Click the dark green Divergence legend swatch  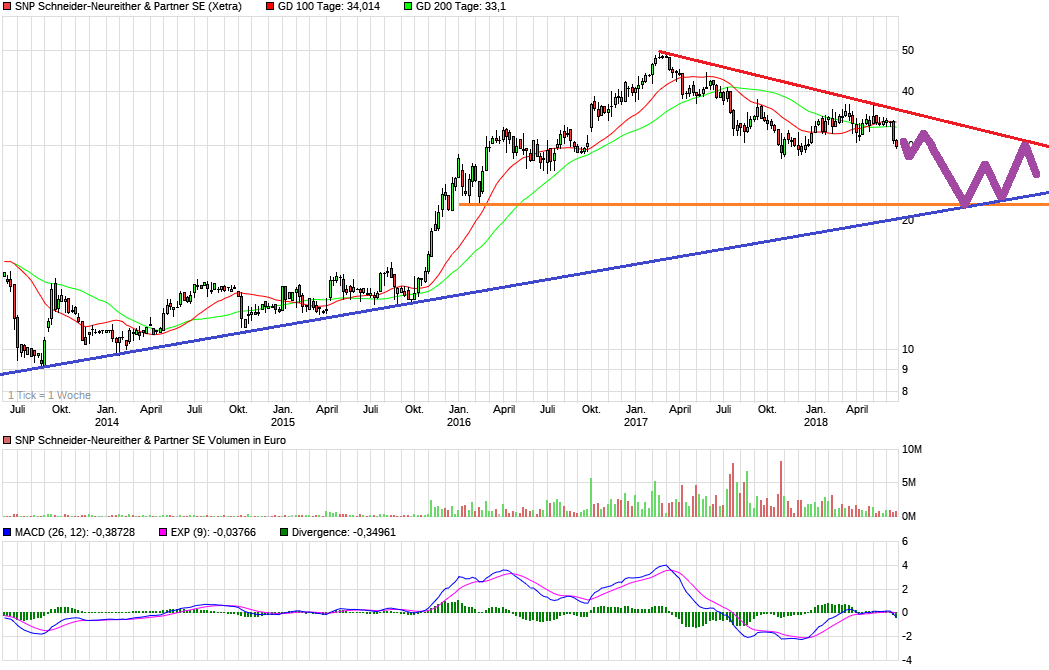coord(284,532)
